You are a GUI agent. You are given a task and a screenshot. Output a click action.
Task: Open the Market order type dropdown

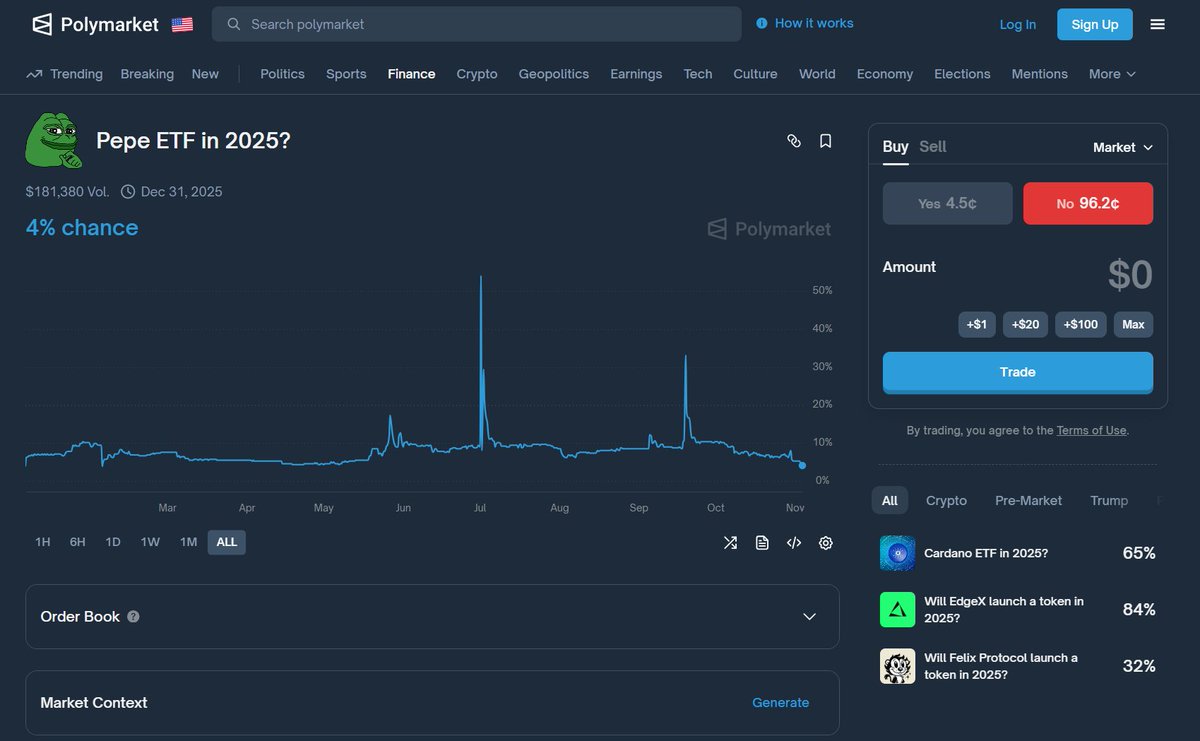tap(1123, 147)
